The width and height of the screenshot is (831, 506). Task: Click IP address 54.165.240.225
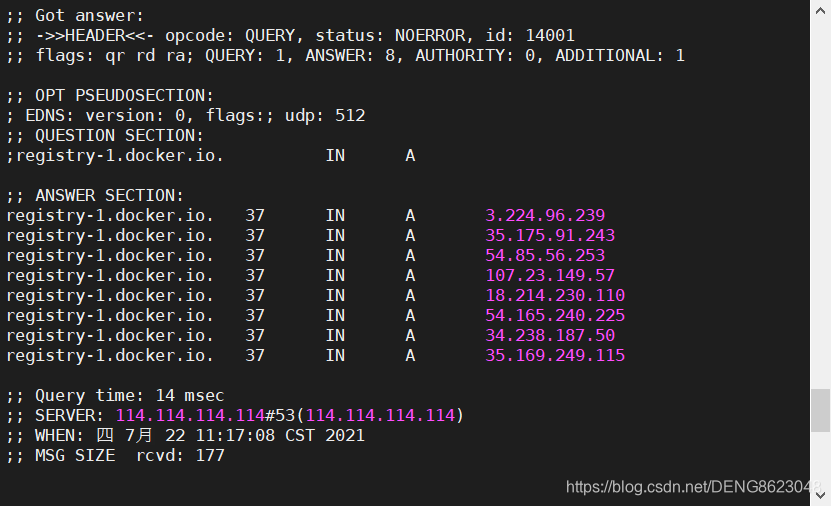tap(555, 315)
